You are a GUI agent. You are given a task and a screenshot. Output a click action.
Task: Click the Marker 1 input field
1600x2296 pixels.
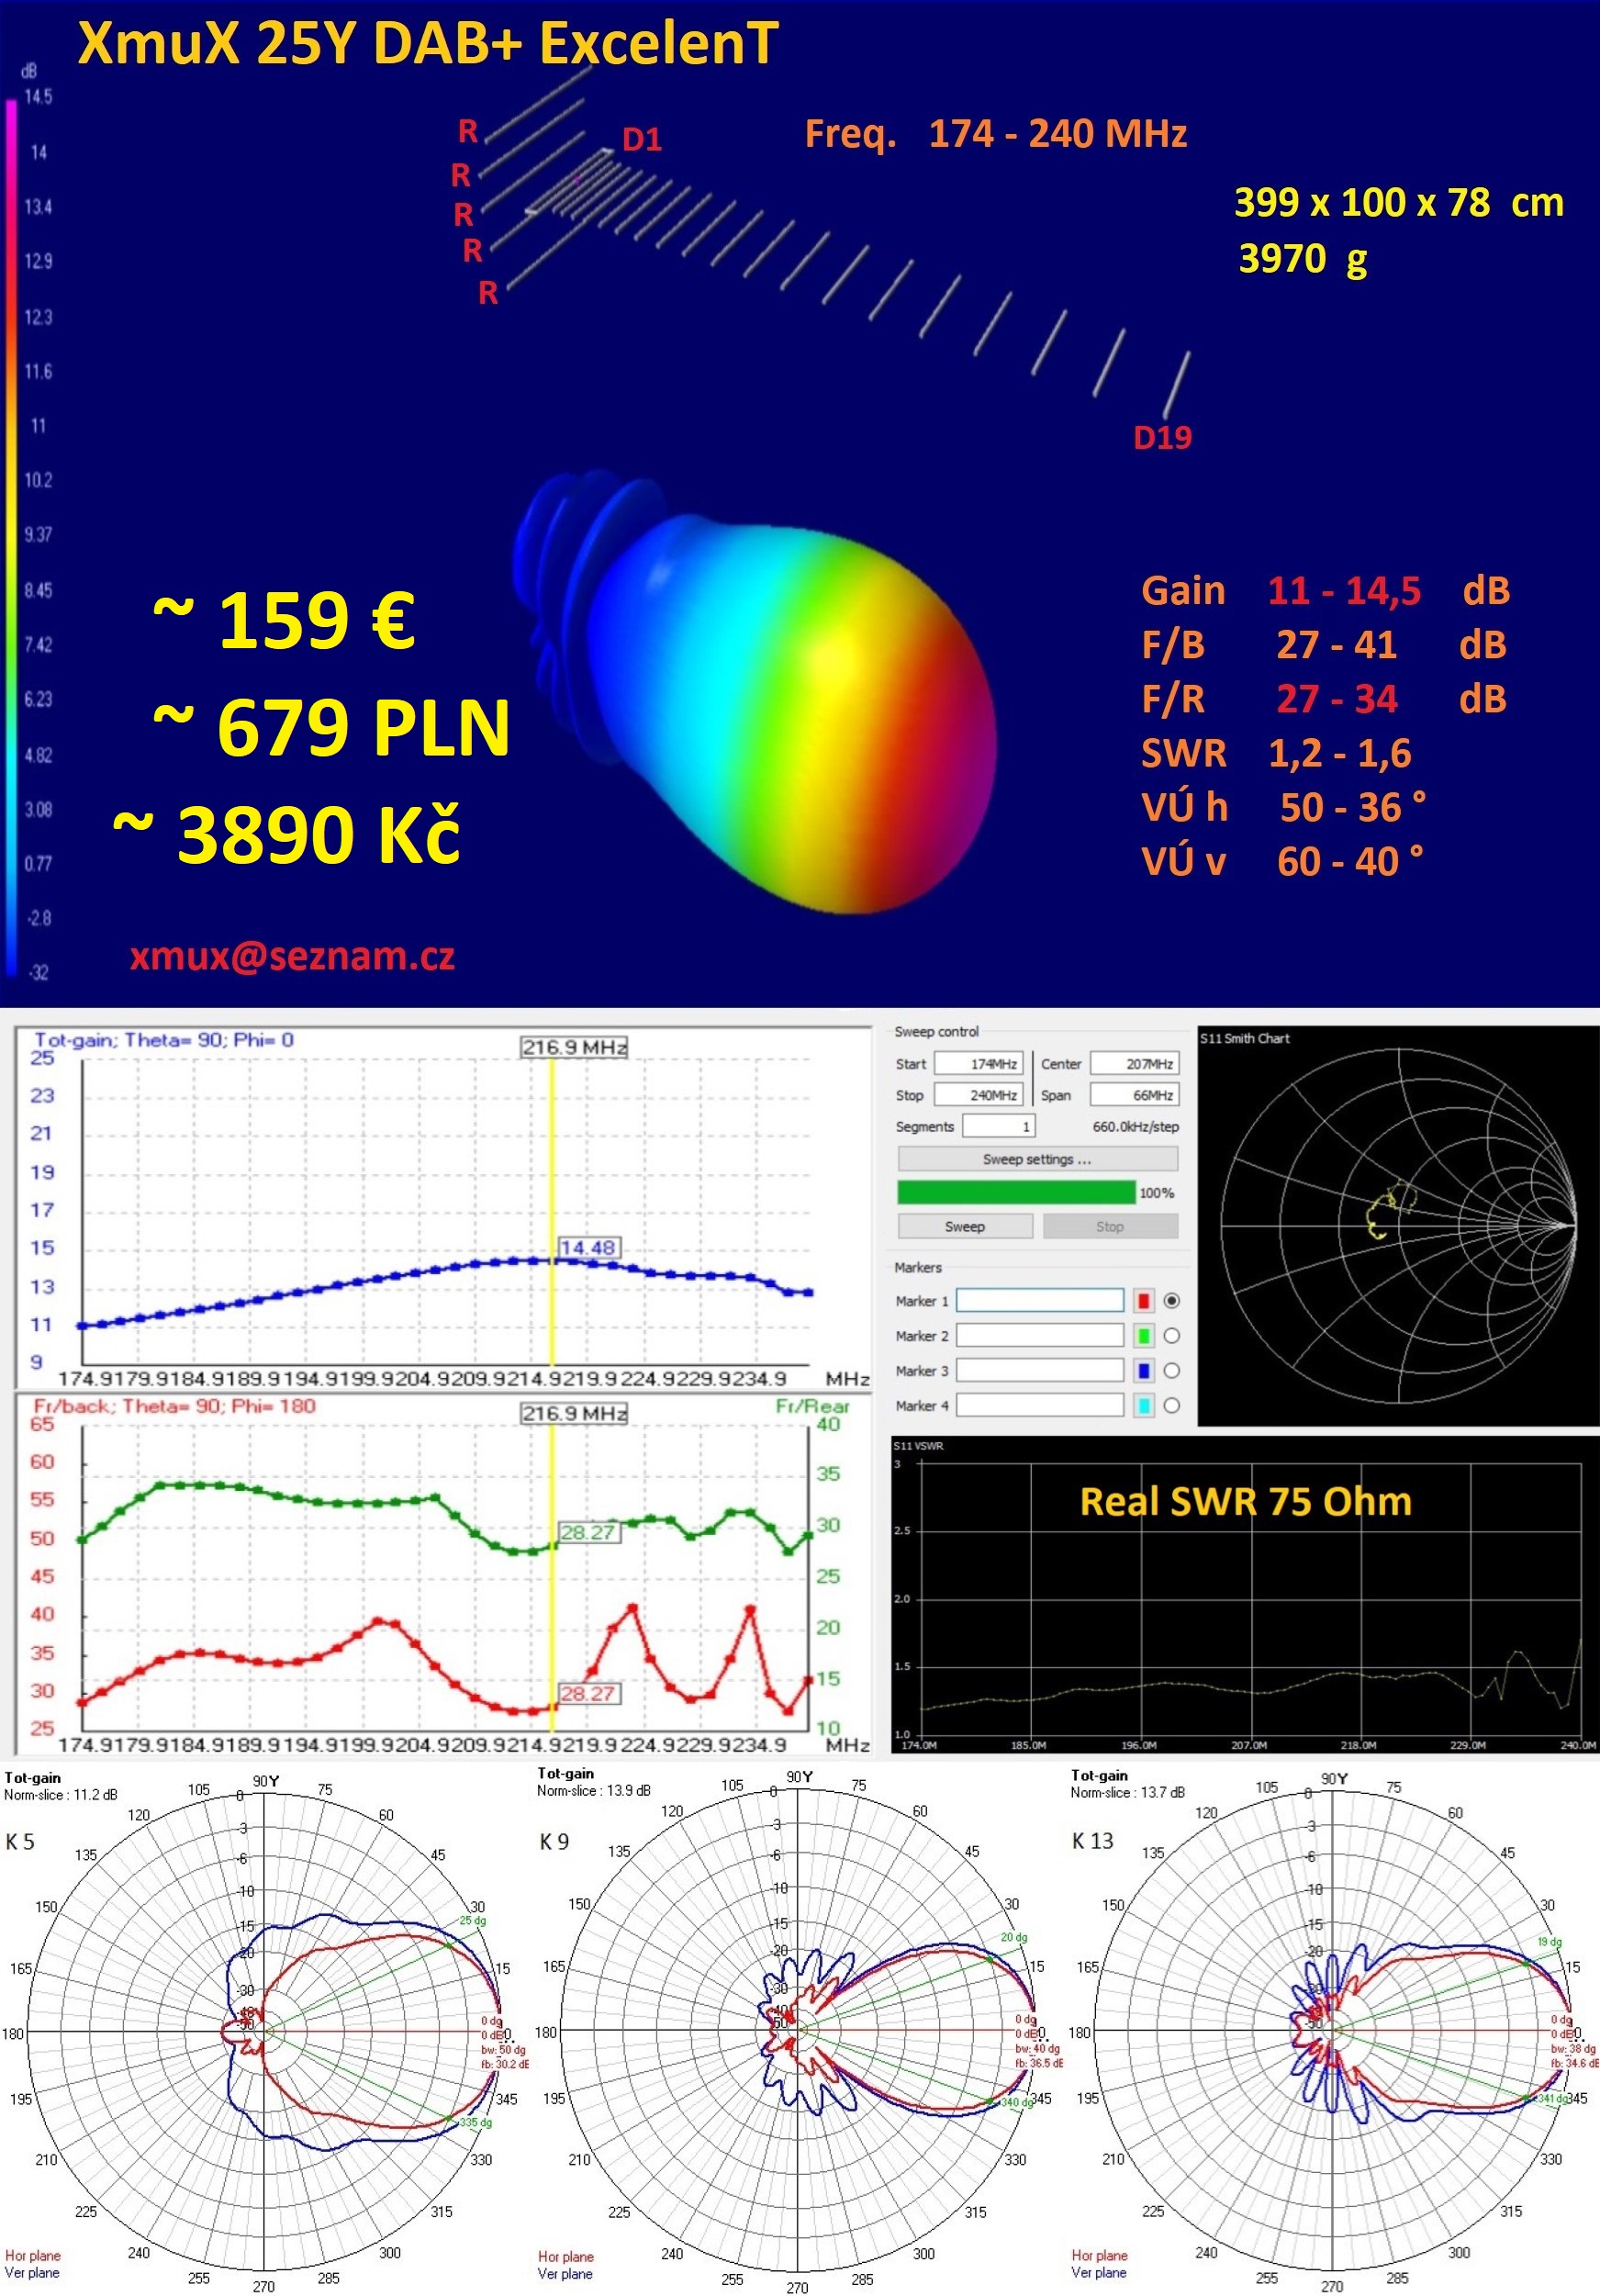[1040, 1300]
